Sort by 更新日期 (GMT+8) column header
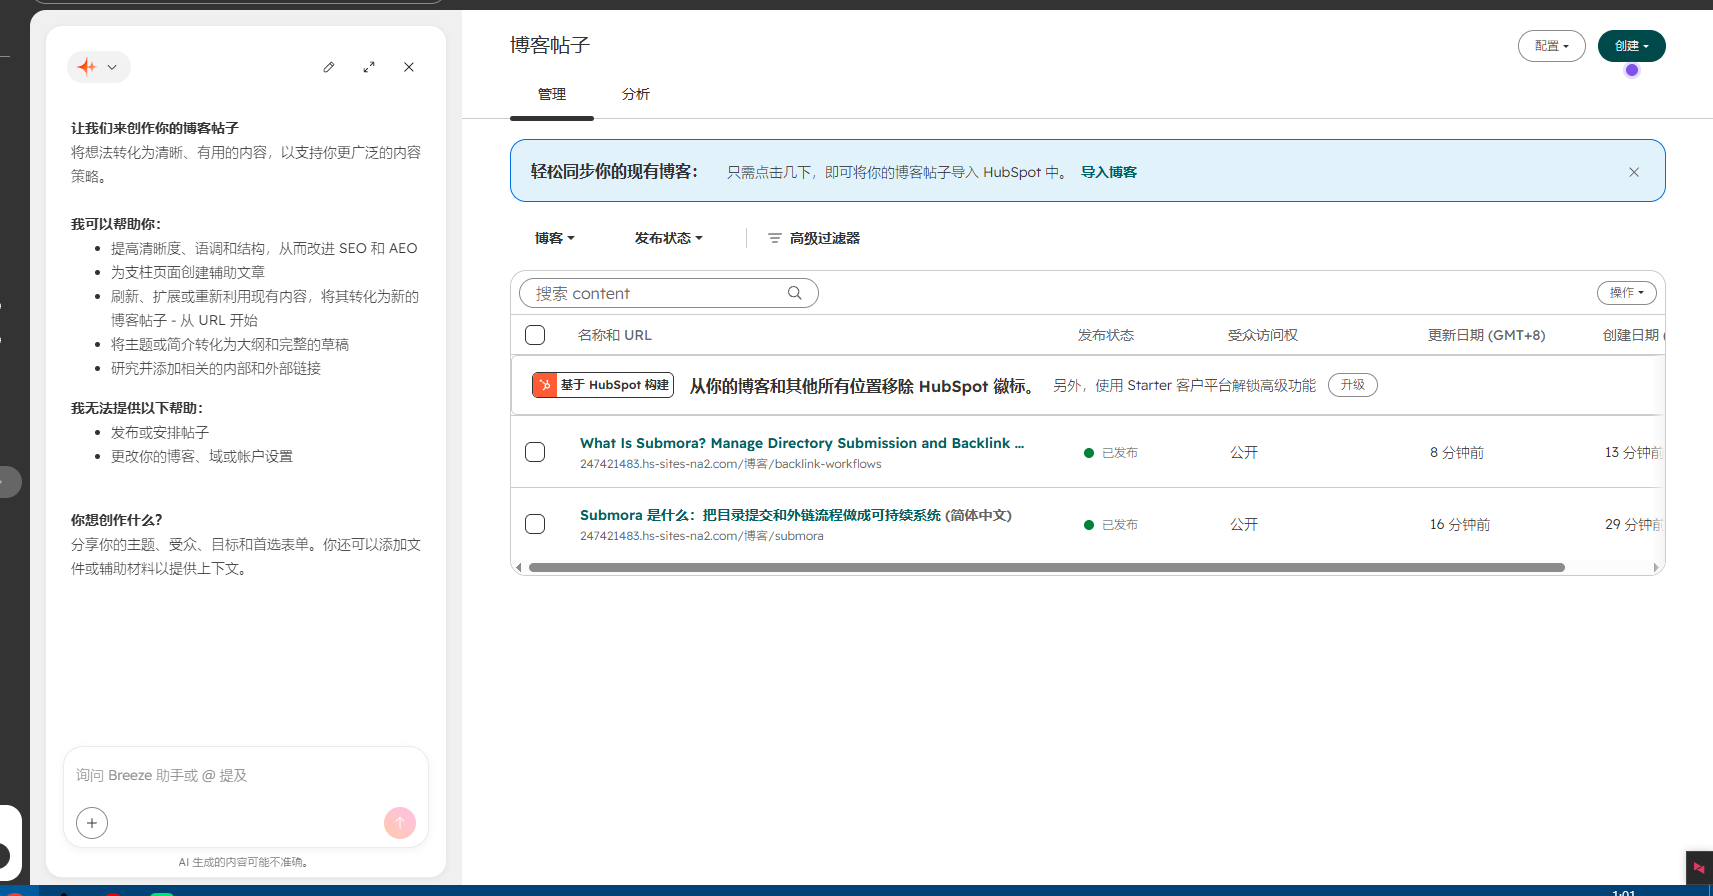 (1487, 335)
